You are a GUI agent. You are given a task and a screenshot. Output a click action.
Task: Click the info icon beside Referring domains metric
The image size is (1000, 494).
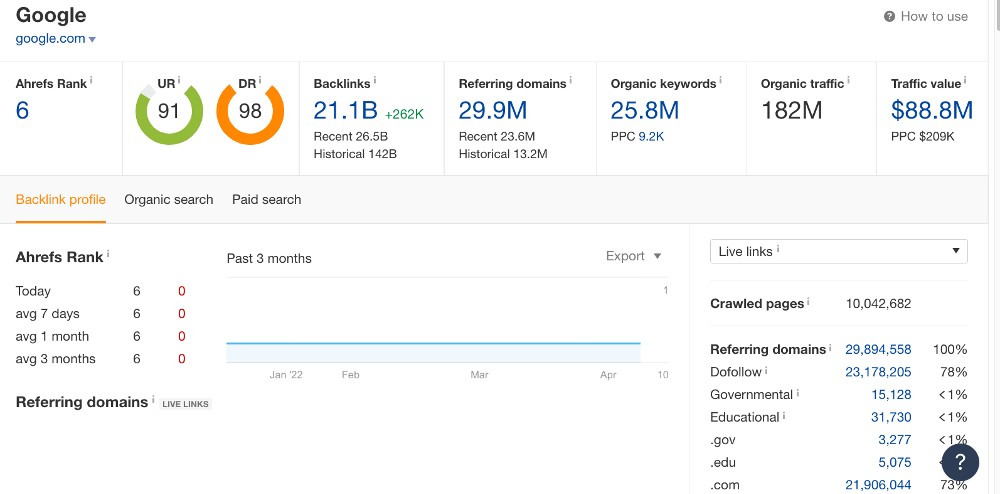pyautogui.click(x=571, y=80)
